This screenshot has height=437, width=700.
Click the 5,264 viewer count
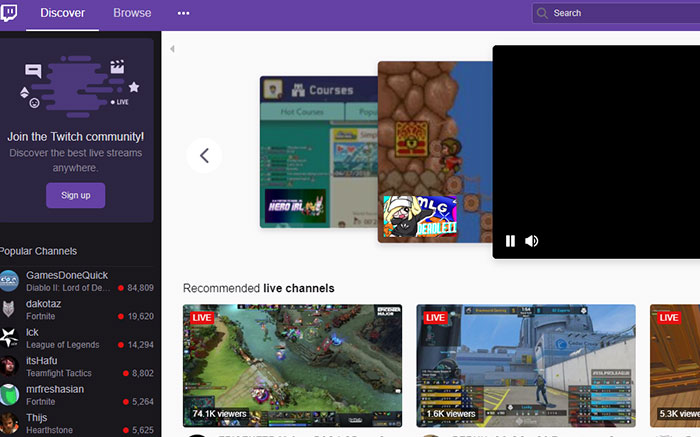142,402
